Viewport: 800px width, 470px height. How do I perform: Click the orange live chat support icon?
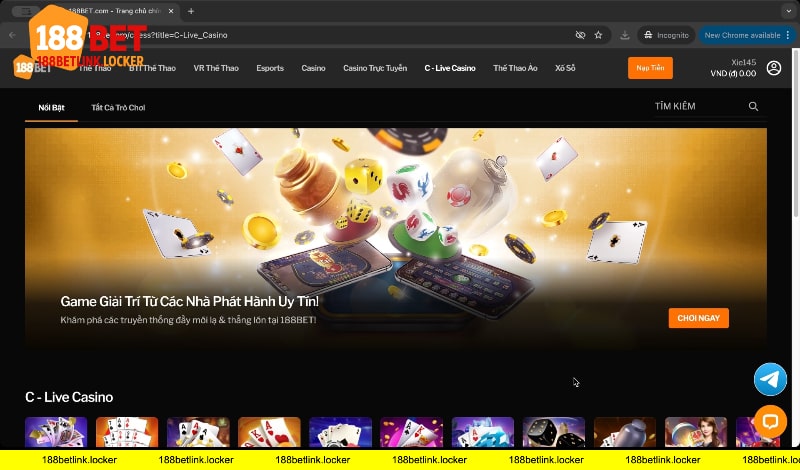(x=770, y=421)
